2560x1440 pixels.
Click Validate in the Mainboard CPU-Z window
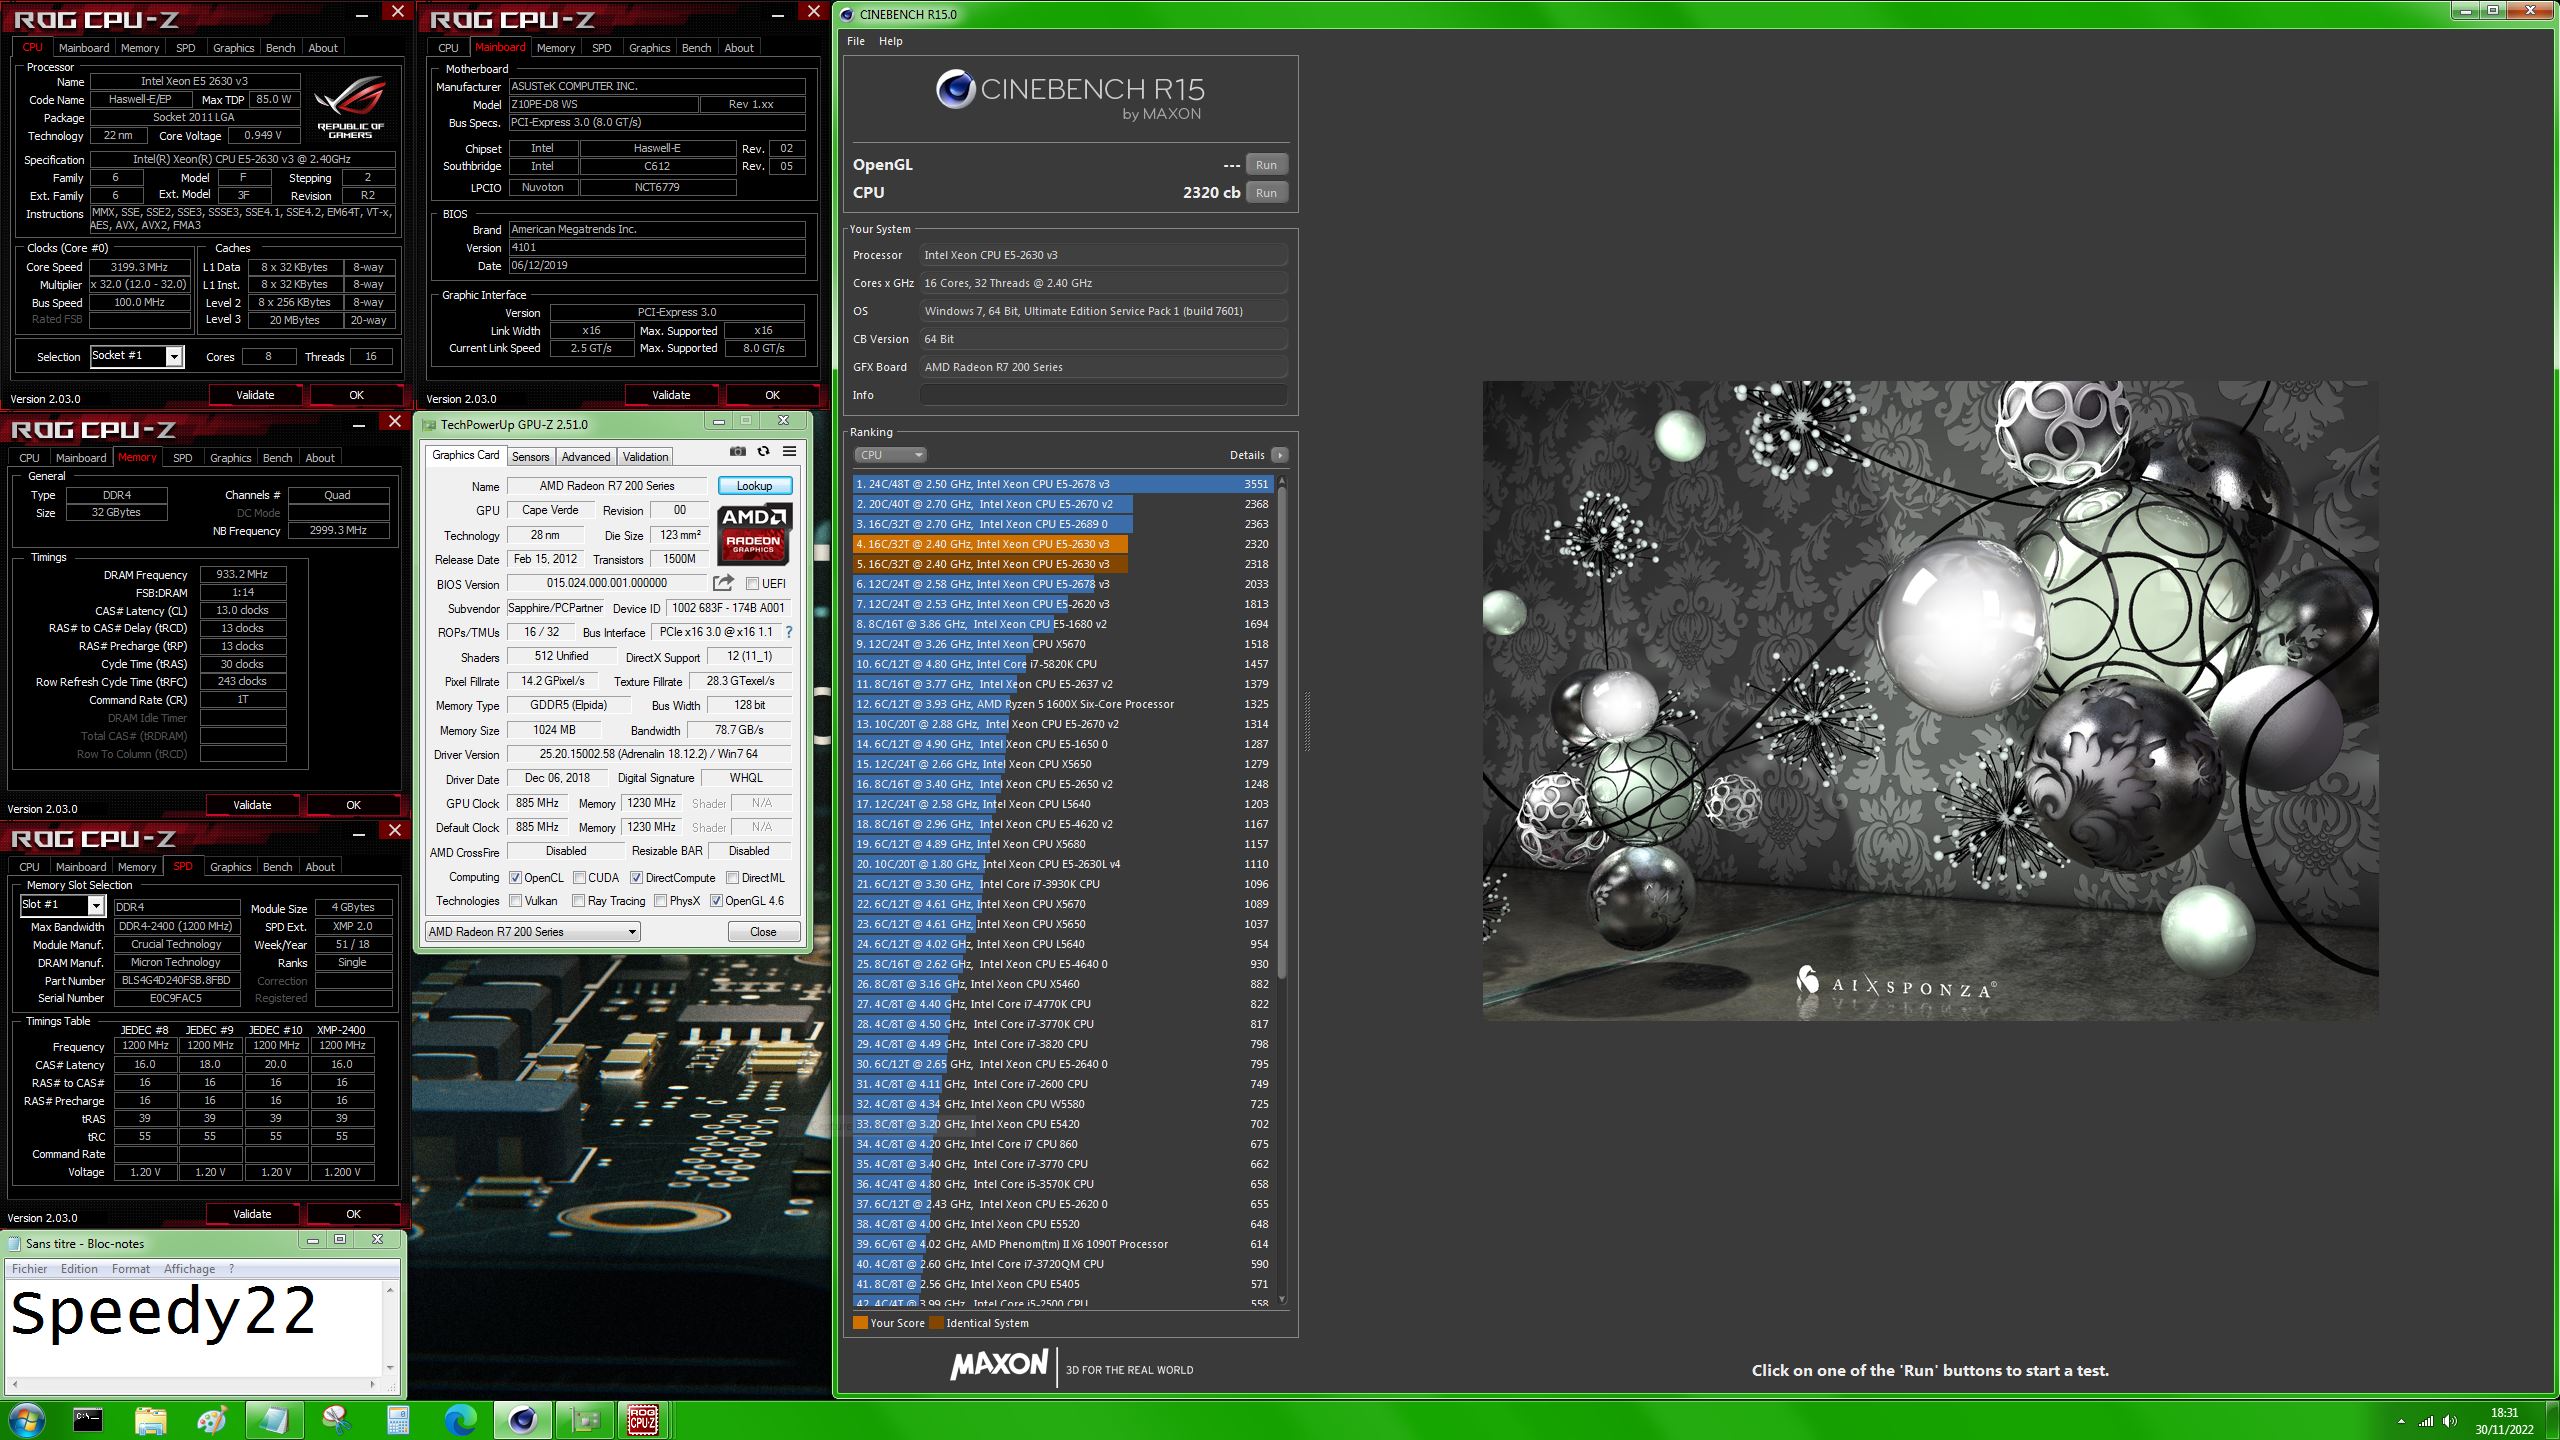coord(671,395)
